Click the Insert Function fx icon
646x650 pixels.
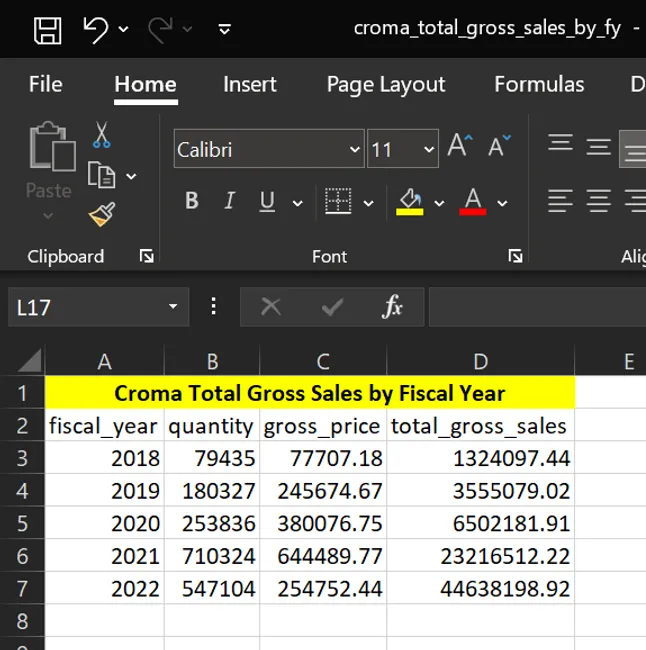(x=392, y=307)
